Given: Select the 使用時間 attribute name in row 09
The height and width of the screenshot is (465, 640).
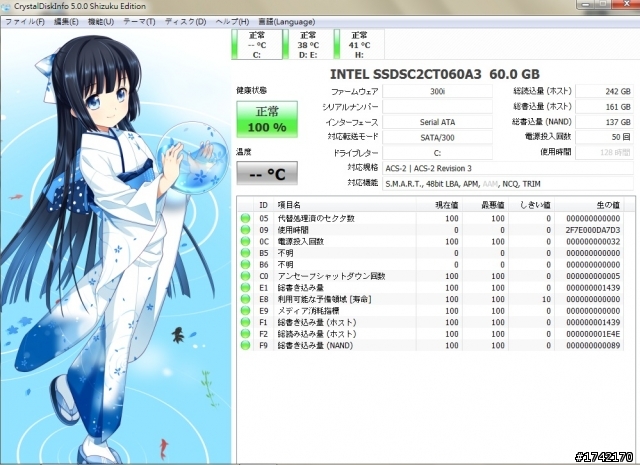Looking at the screenshot, I should [293, 230].
